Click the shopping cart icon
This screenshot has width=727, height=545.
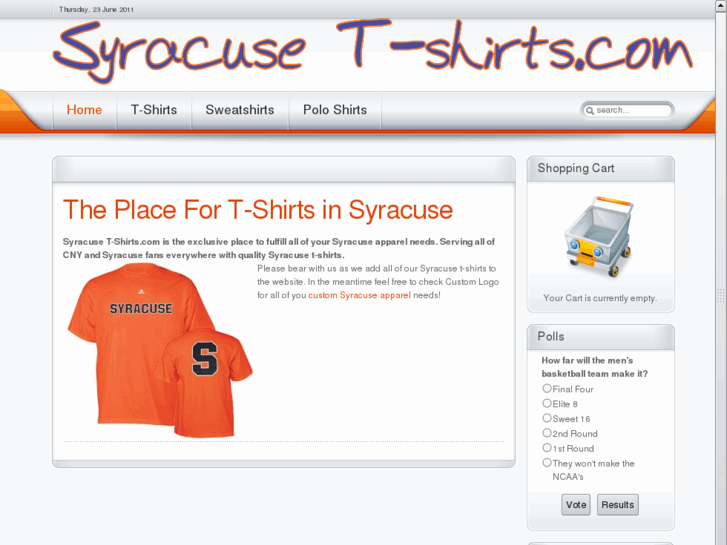point(599,236)
